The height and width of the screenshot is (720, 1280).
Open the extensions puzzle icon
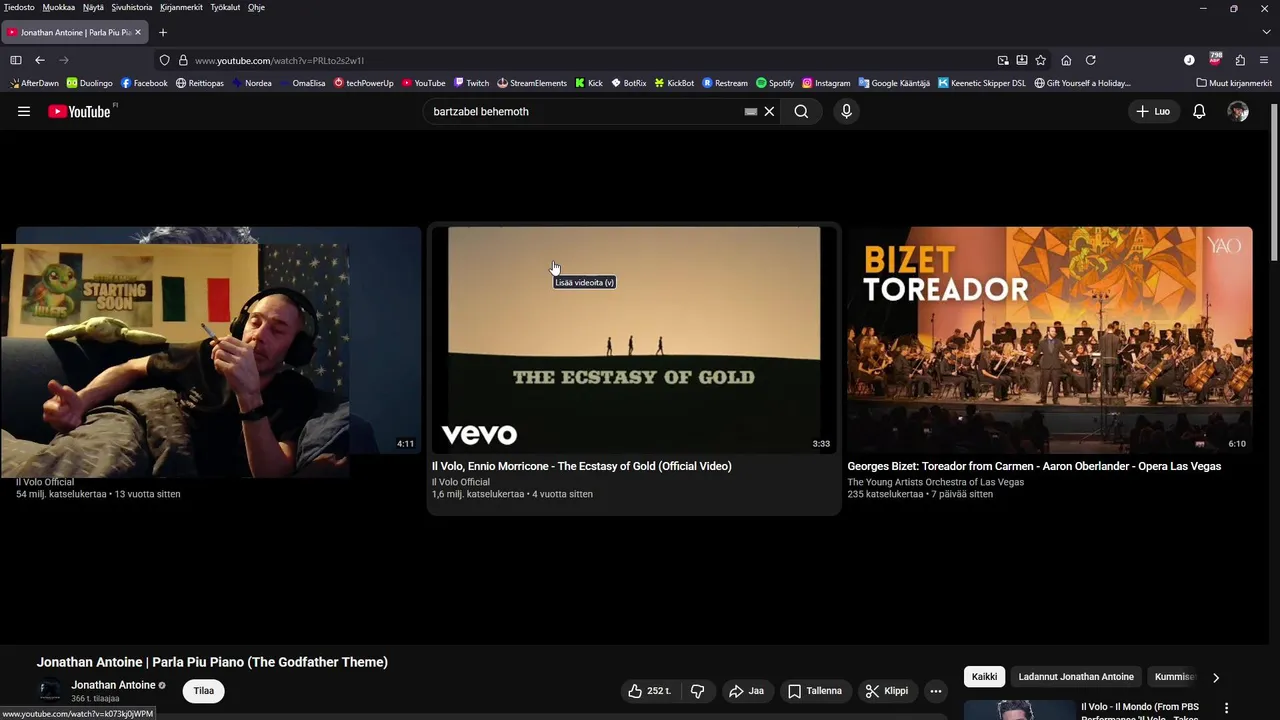click(1240, 60)
